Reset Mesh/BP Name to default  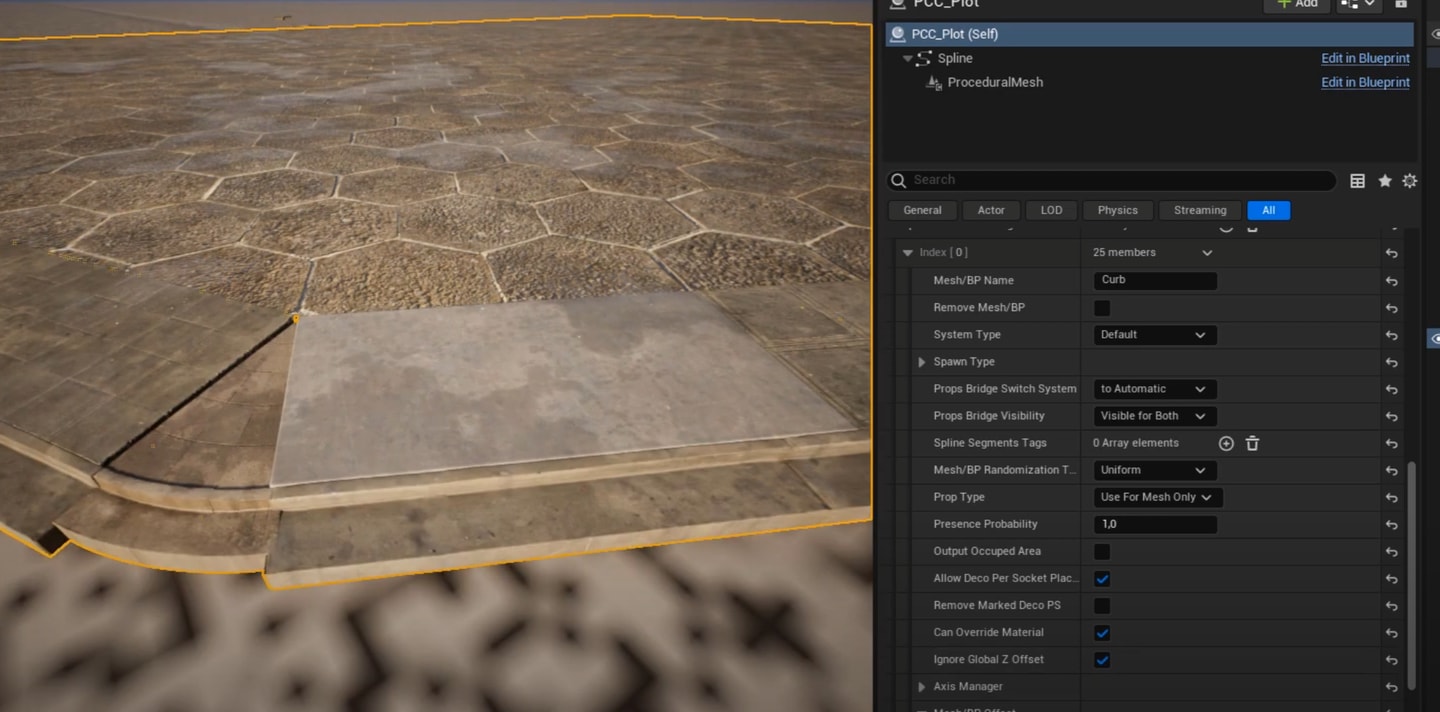point(1391,281)
